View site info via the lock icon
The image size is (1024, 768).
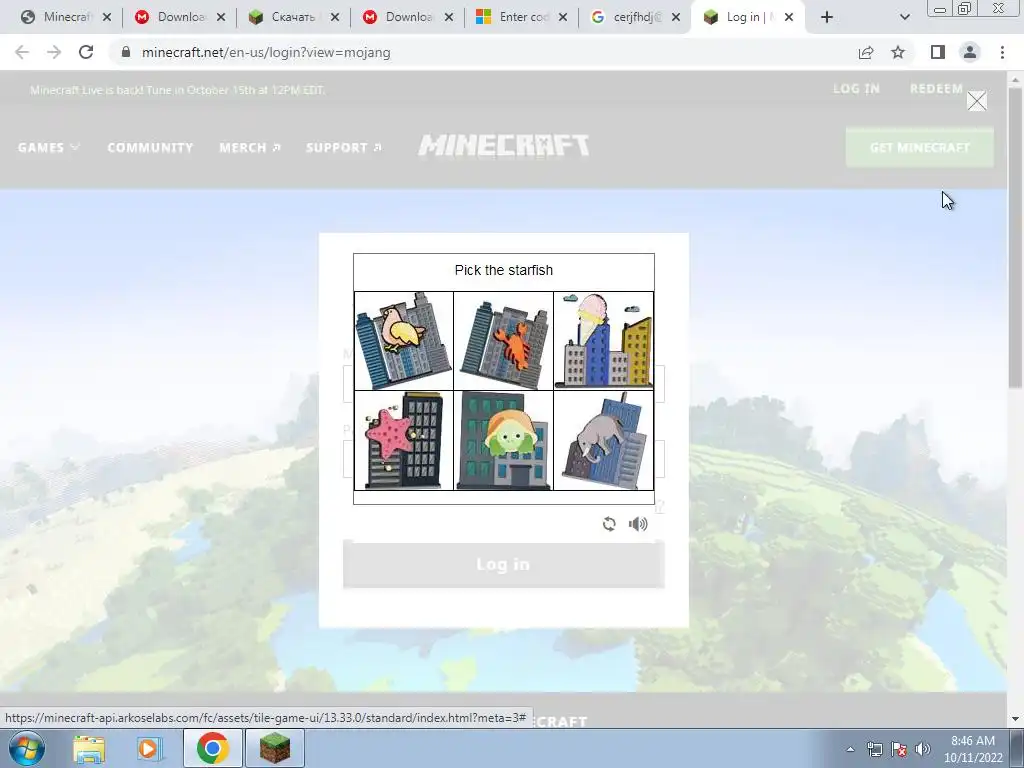click(x=126, y=52)
